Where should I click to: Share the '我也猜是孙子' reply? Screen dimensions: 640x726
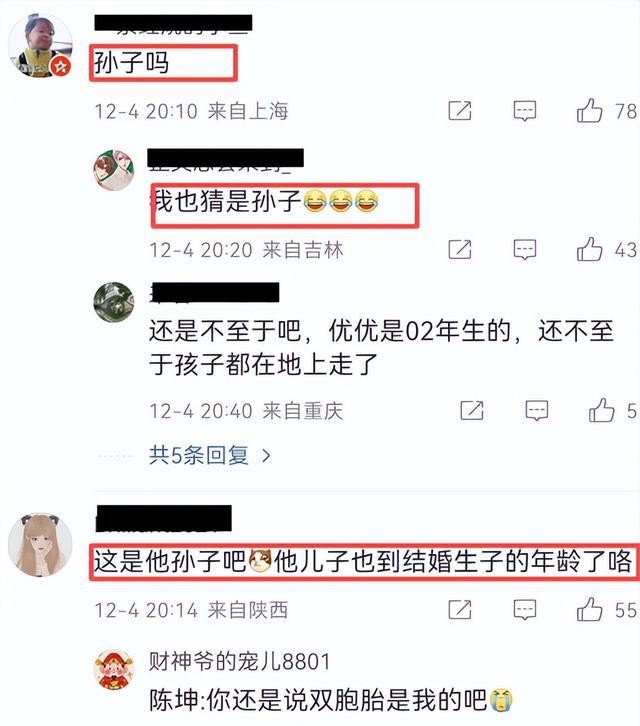coord(460,250)
